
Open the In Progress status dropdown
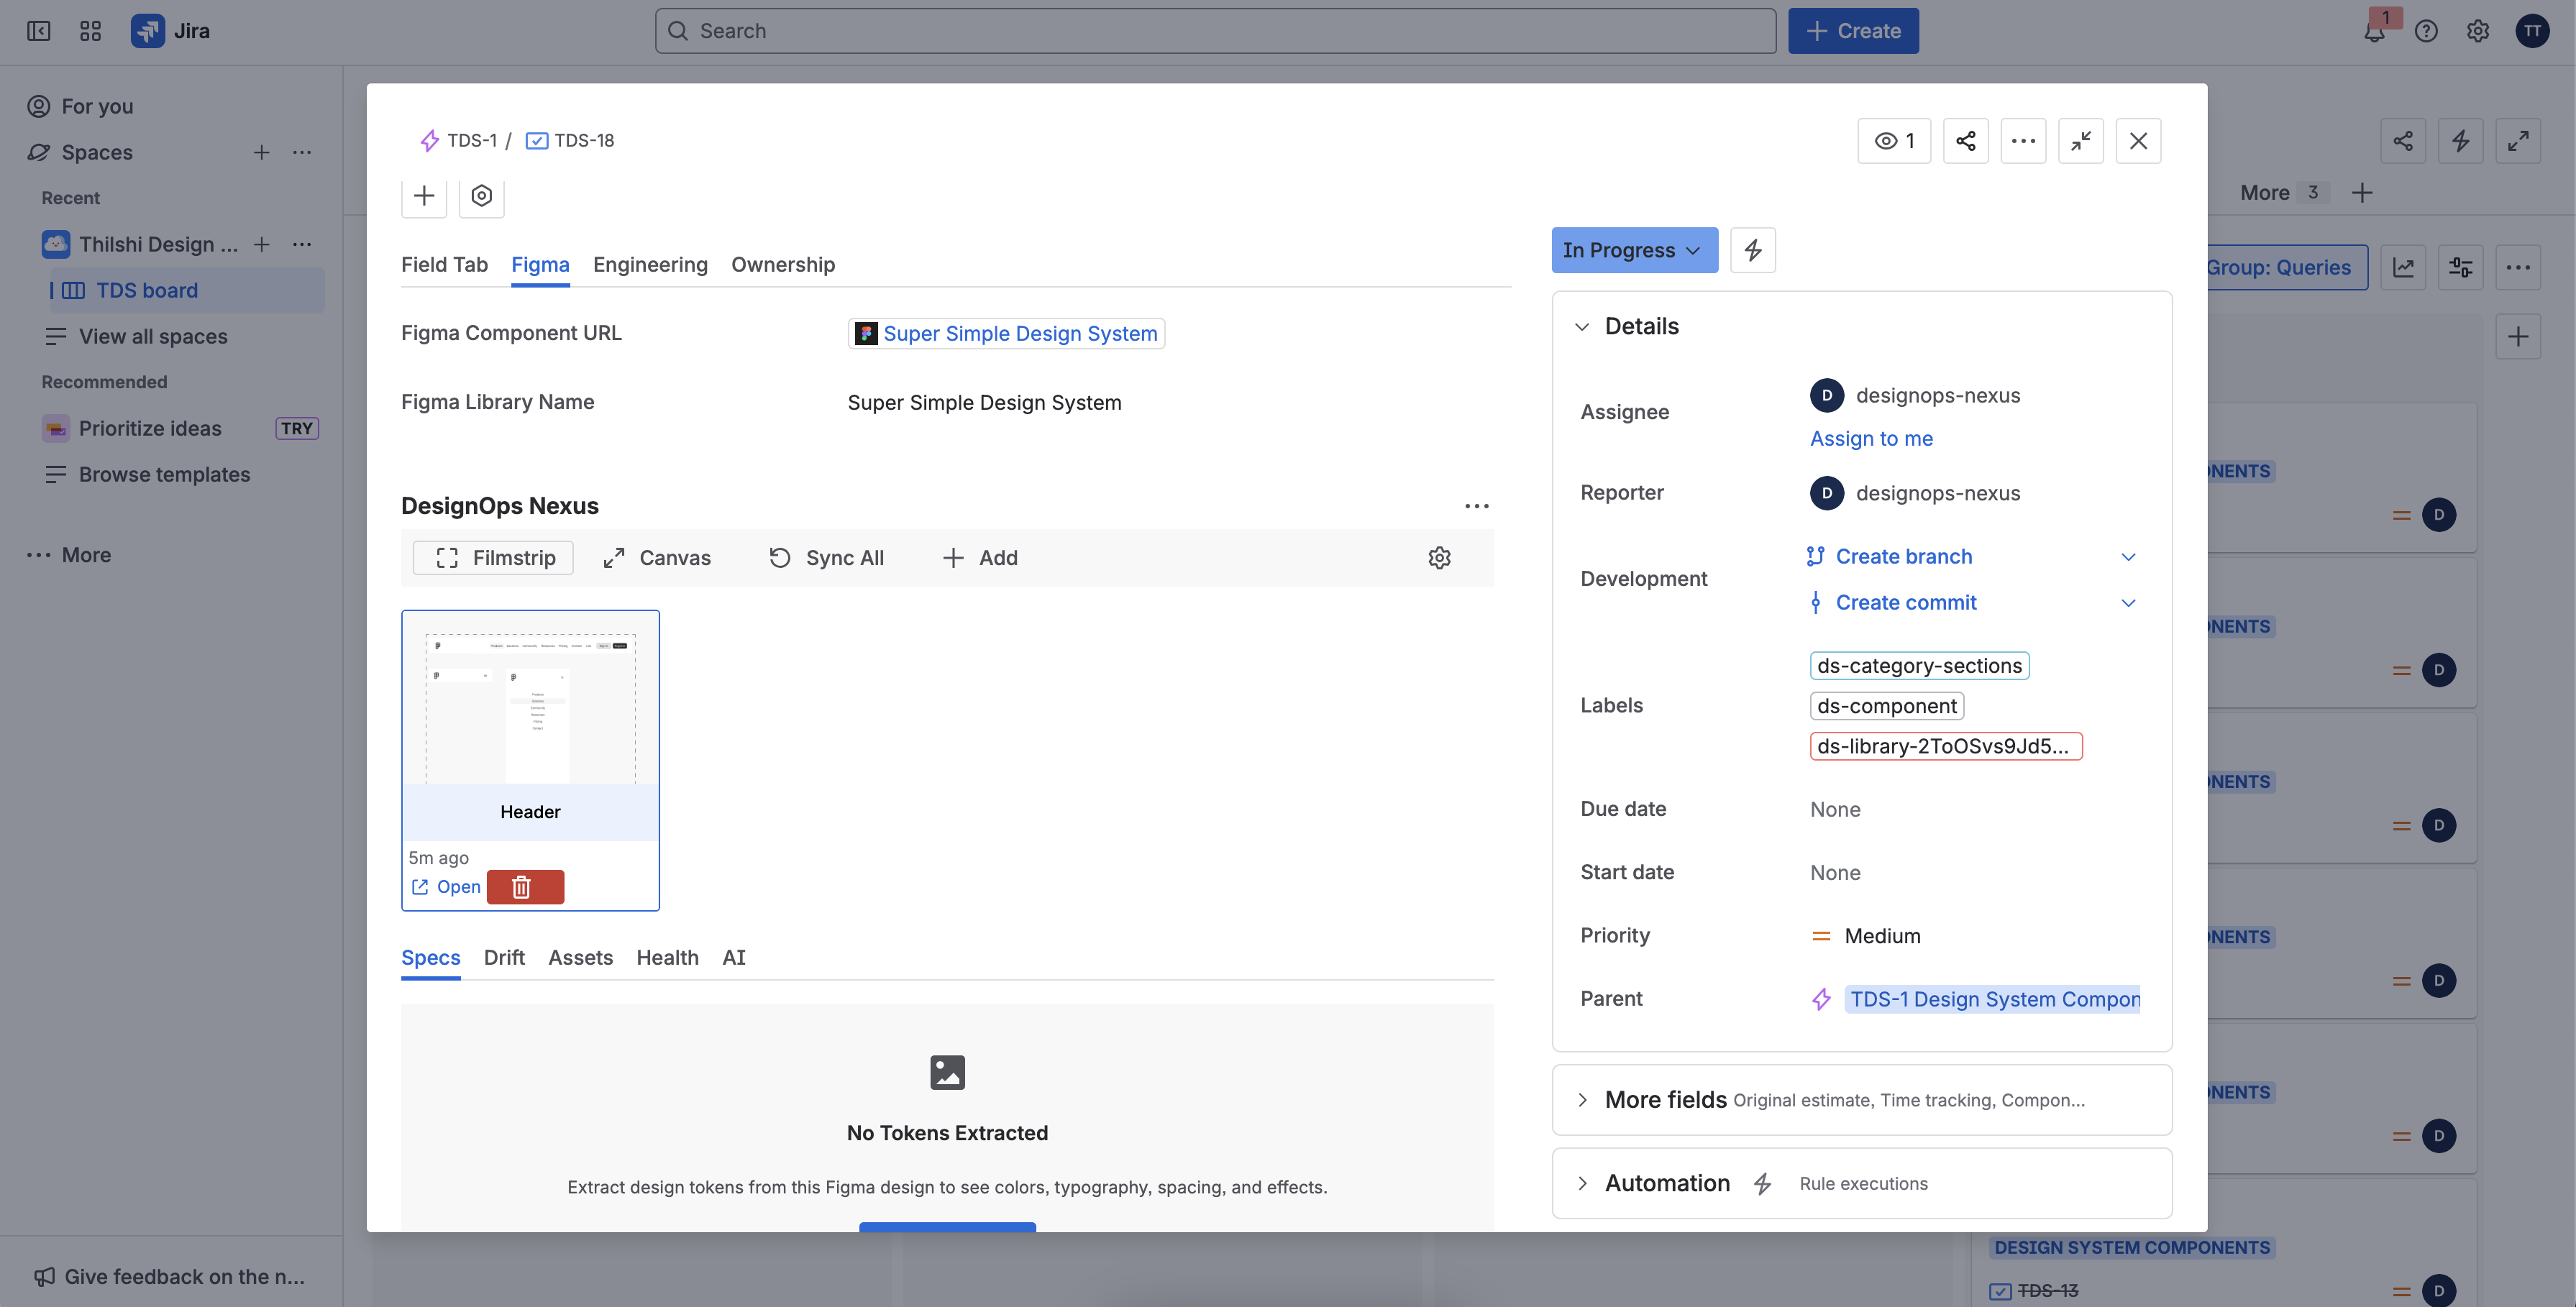point(1633,250)
